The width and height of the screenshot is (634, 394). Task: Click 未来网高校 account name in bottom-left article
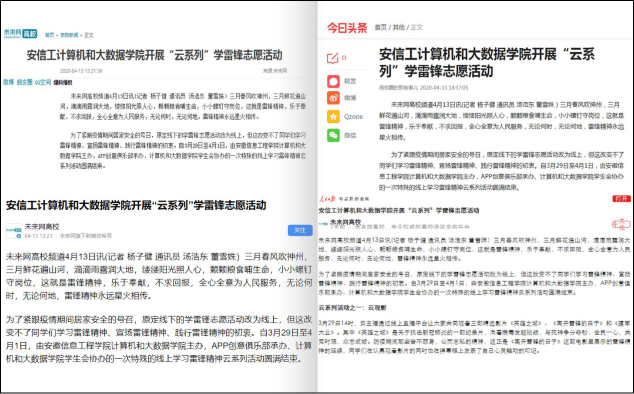42,227
